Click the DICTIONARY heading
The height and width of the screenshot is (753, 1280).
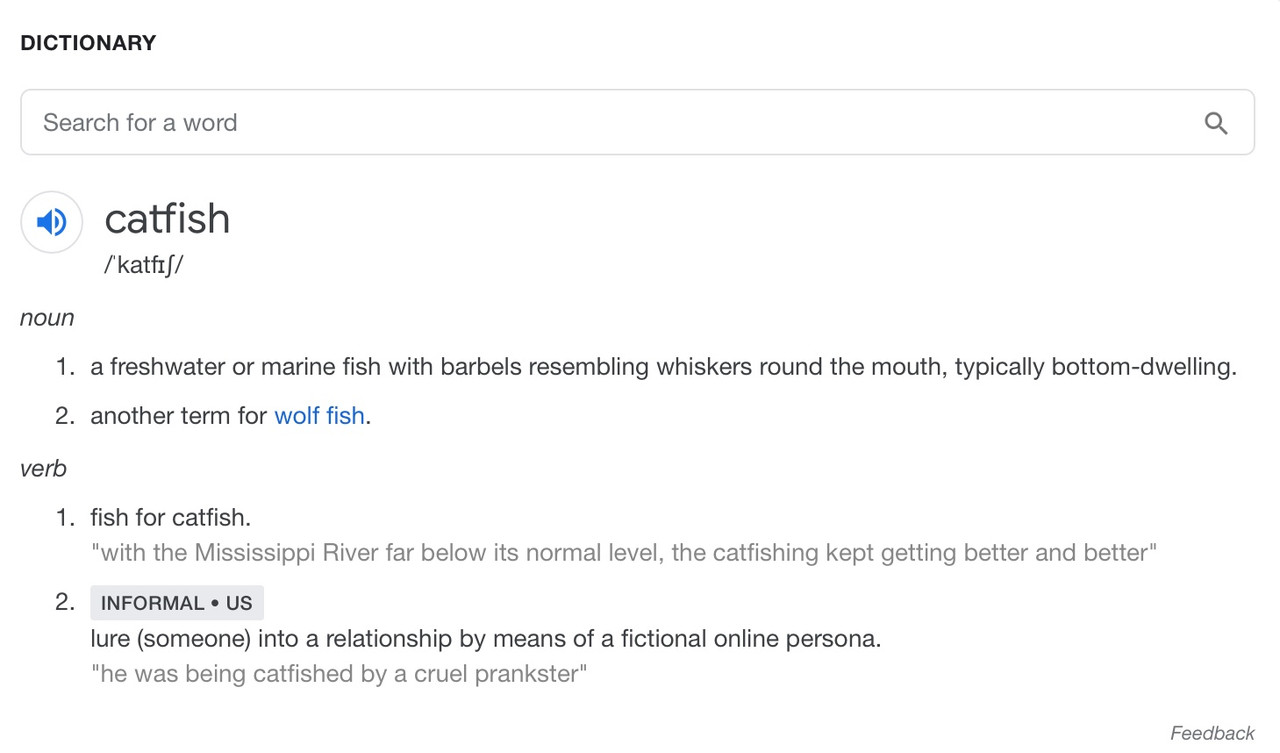[88, 43]
